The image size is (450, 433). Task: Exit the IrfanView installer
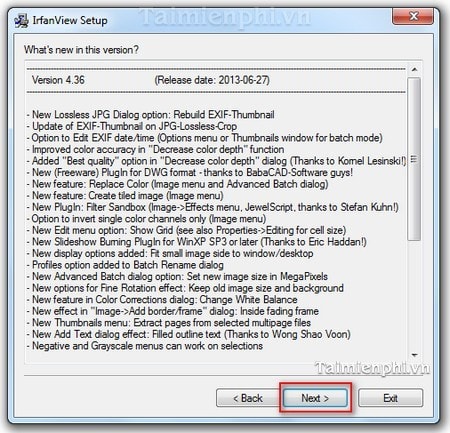pos(390,398)
